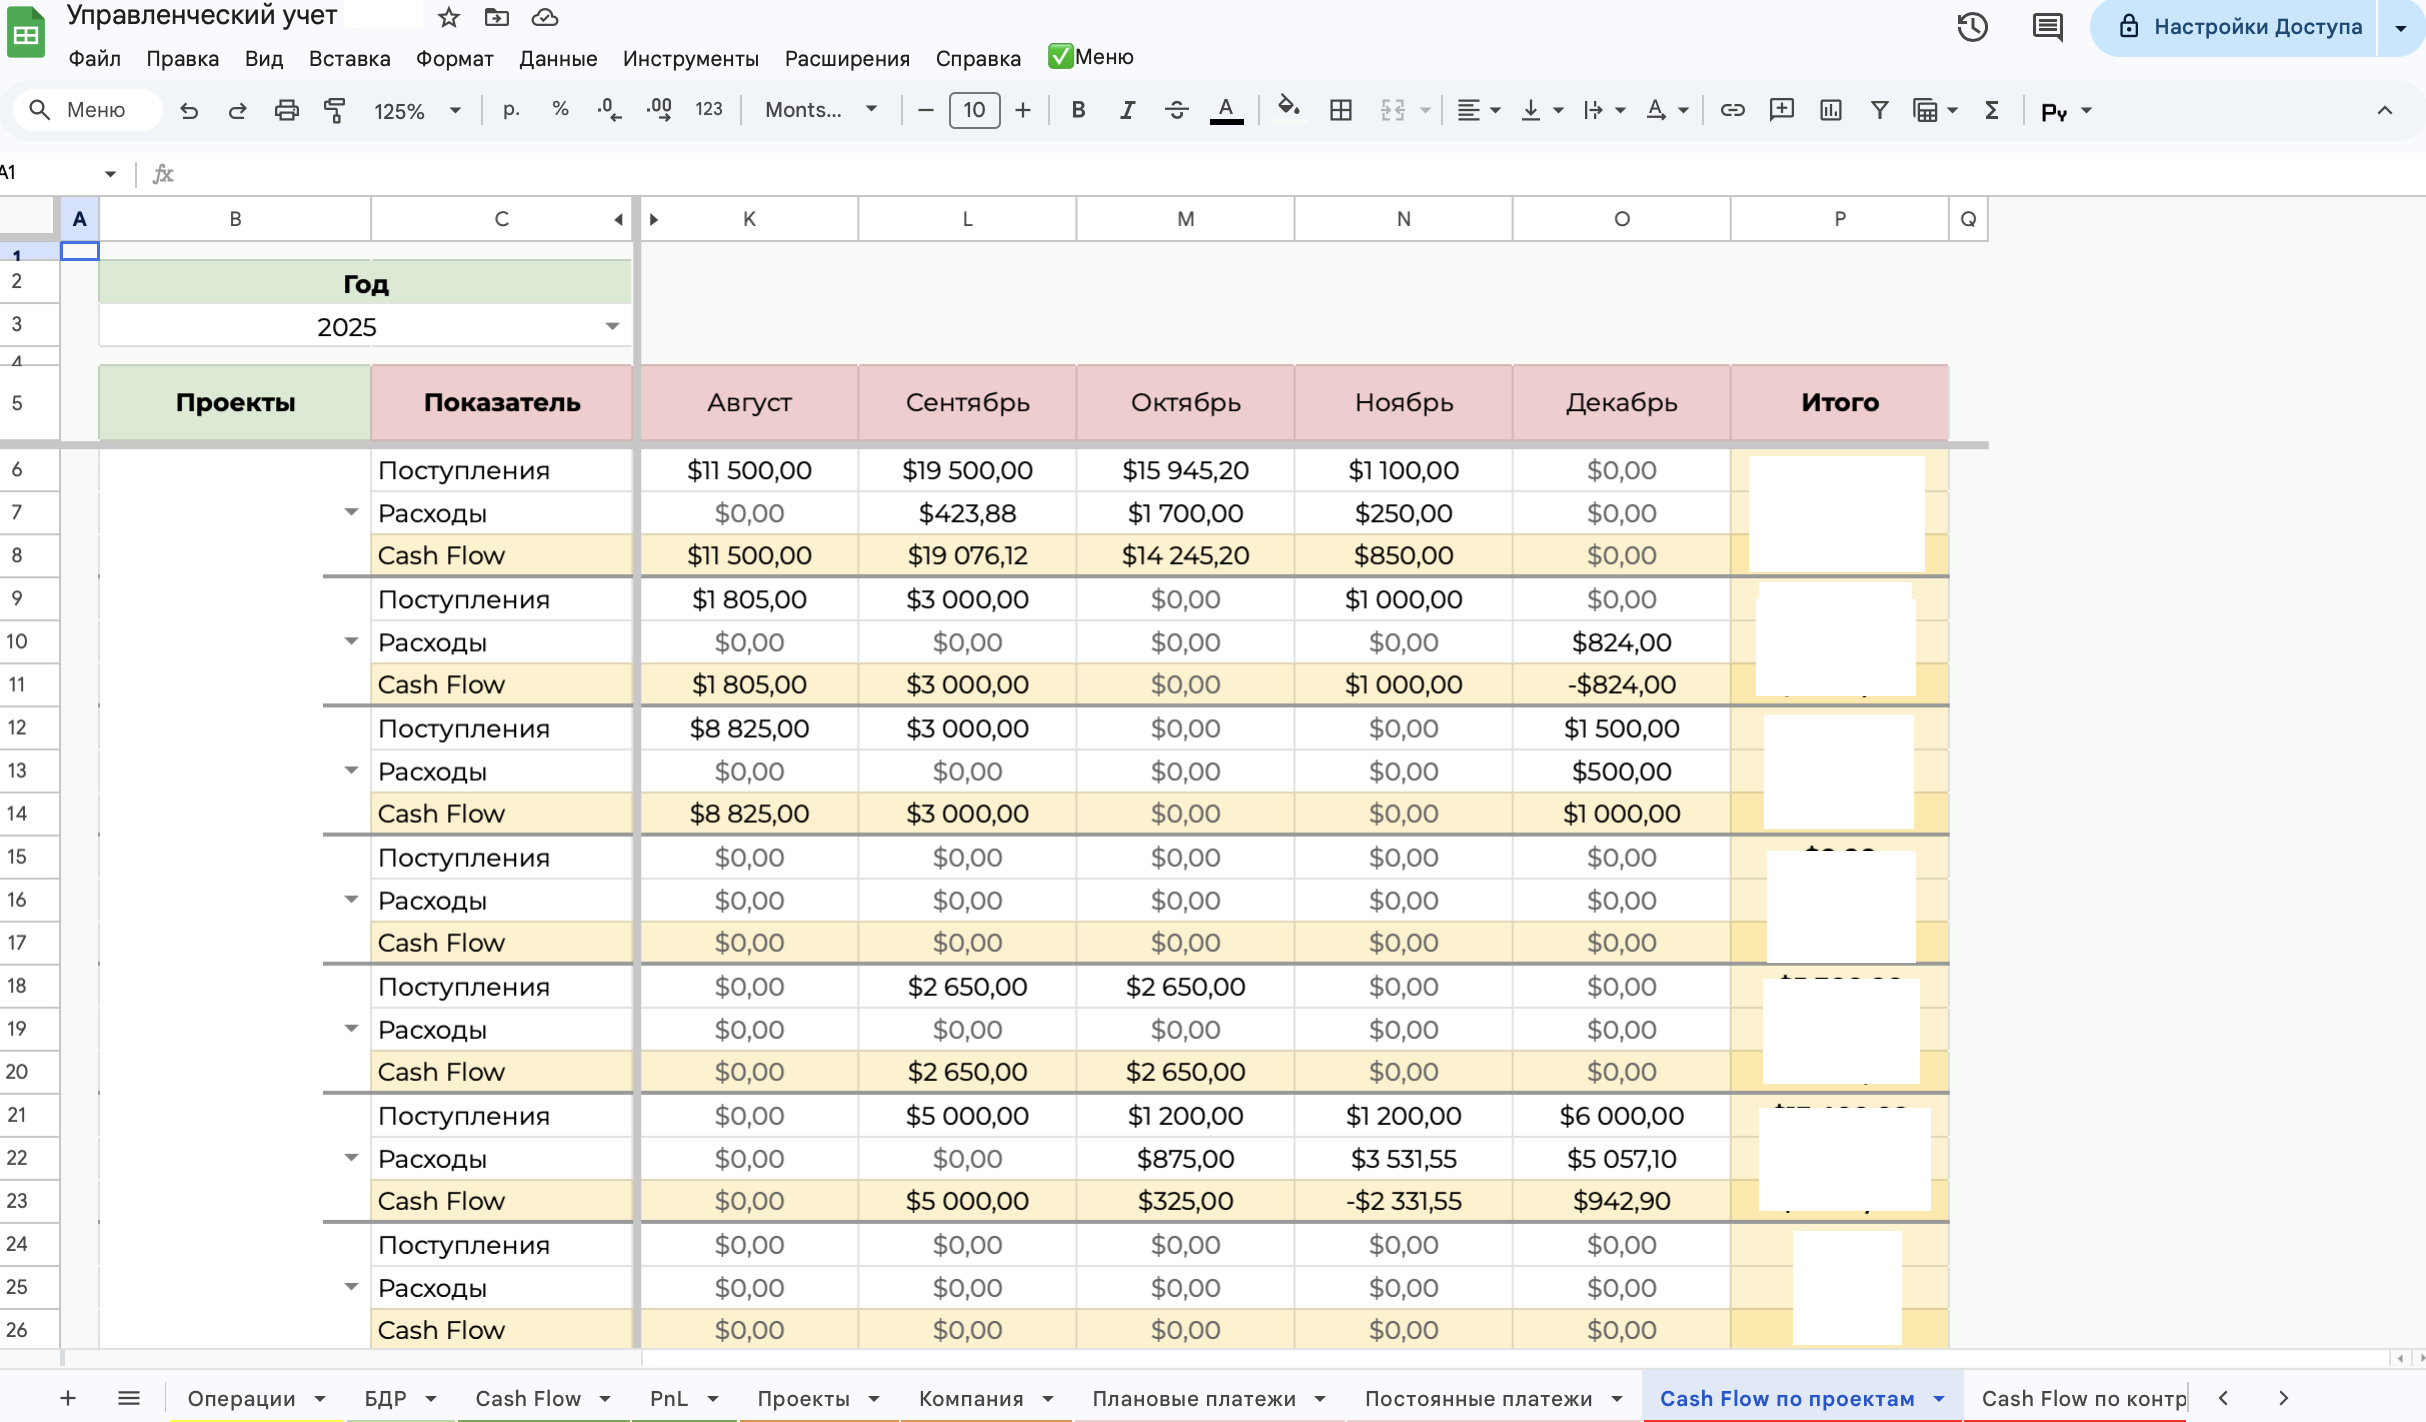Open the Monts... font dropdown
The height and width of the screenshot is (1422, 2426).
point(820,110)
